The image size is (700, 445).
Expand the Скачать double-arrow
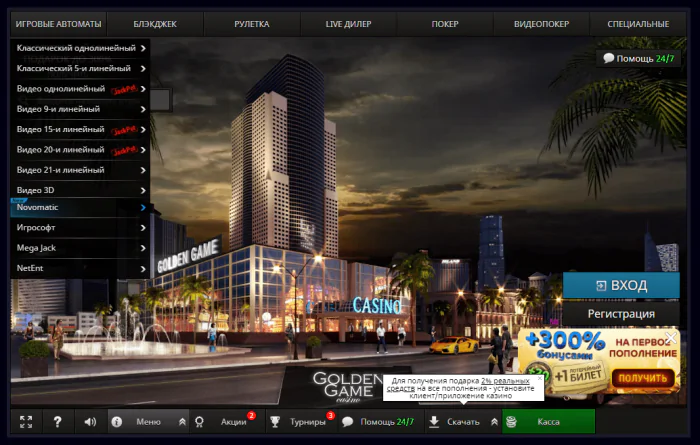tap(494, 422)
